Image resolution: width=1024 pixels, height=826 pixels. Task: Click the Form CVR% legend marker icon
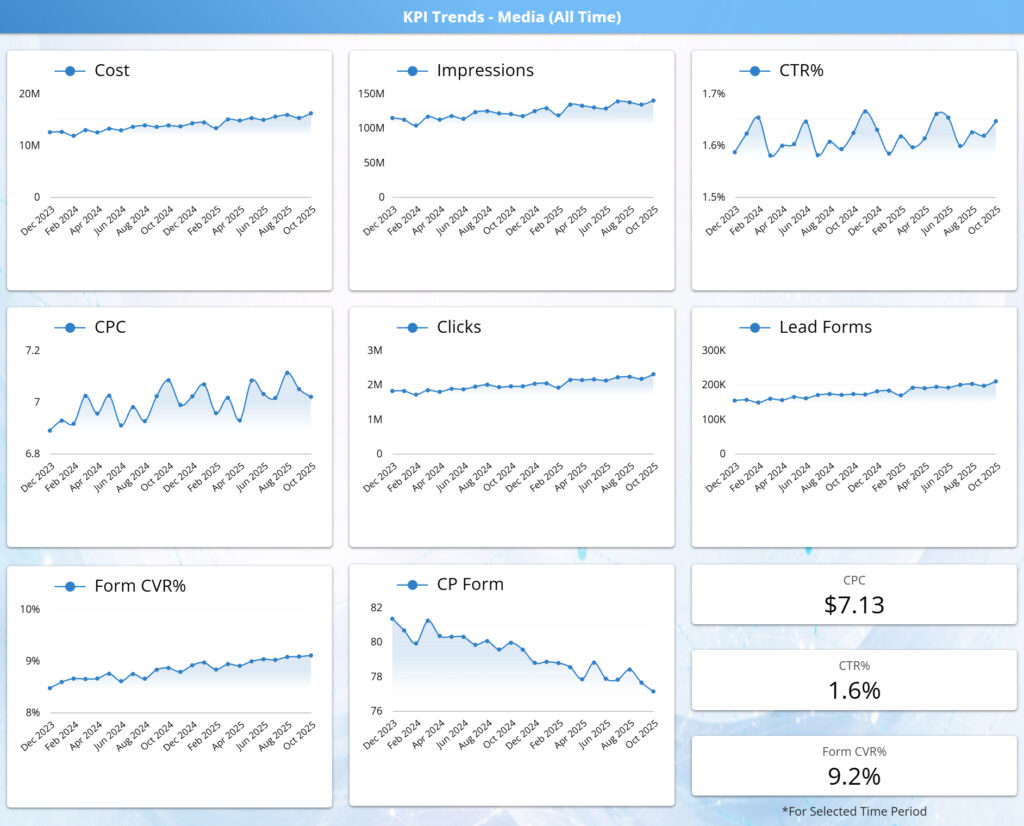pos(68,584)
